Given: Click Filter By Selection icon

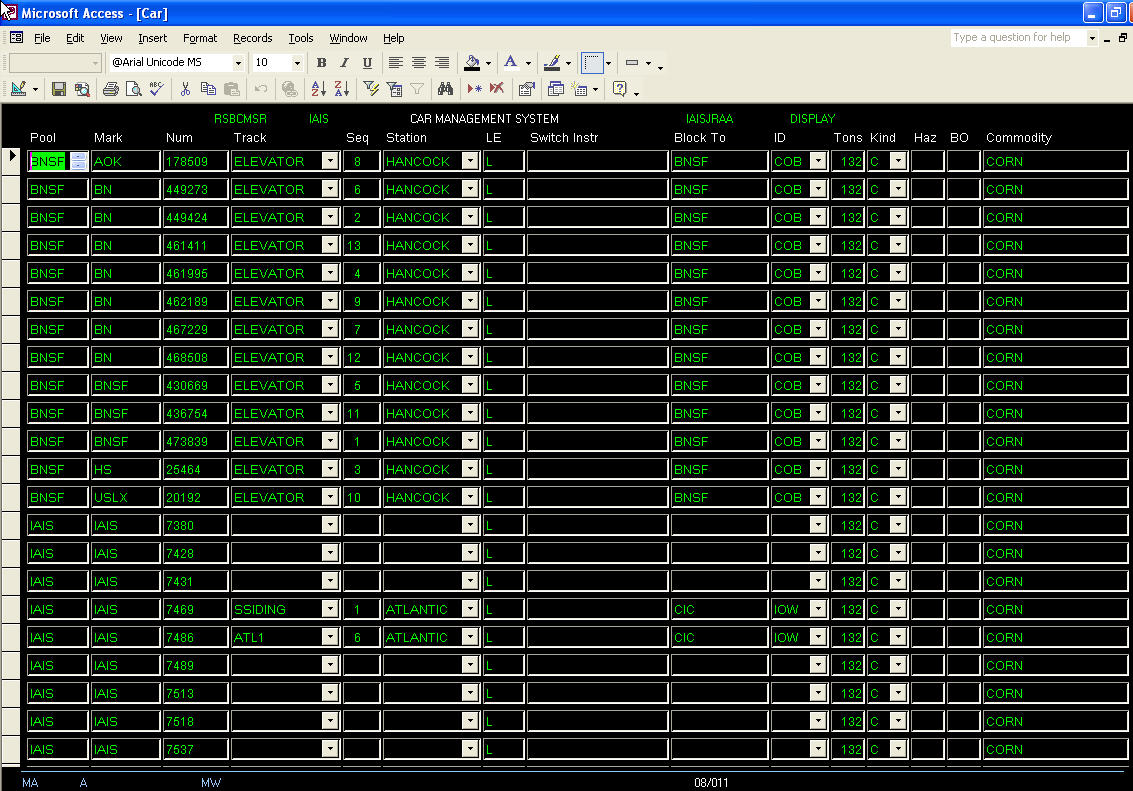Looking at the screenshot, I should pos(371,89).
